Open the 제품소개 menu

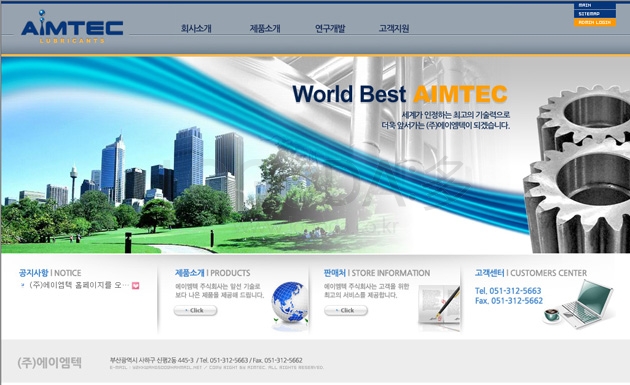[x=265, y=29]
